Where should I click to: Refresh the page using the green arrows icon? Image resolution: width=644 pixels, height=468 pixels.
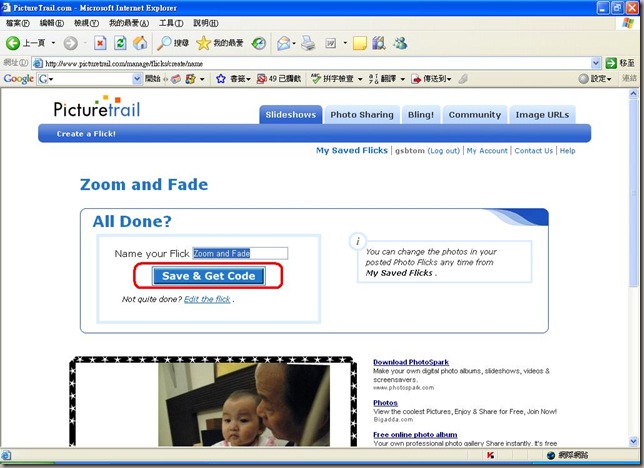click(x=120, y=43)
